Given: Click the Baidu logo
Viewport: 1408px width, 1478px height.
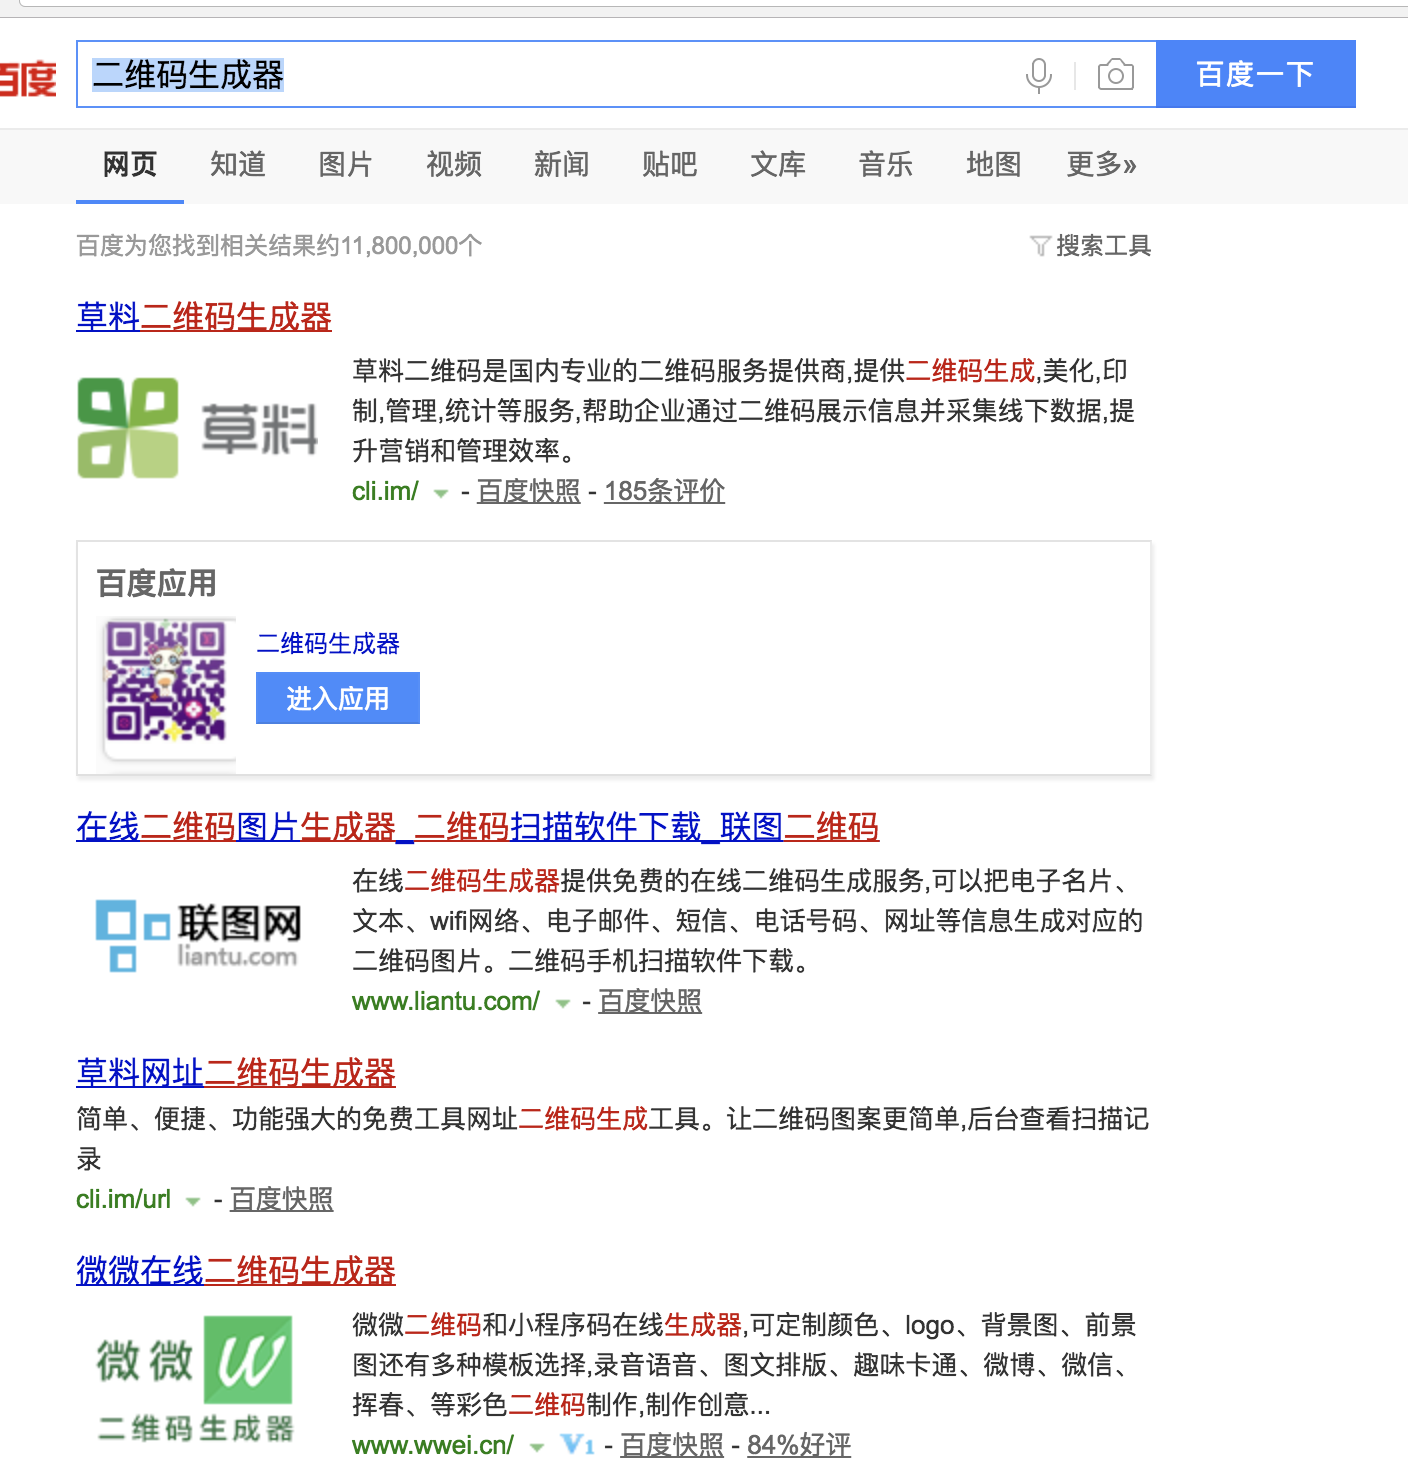Looking at the screenshot, I should (x=28, y=78).
